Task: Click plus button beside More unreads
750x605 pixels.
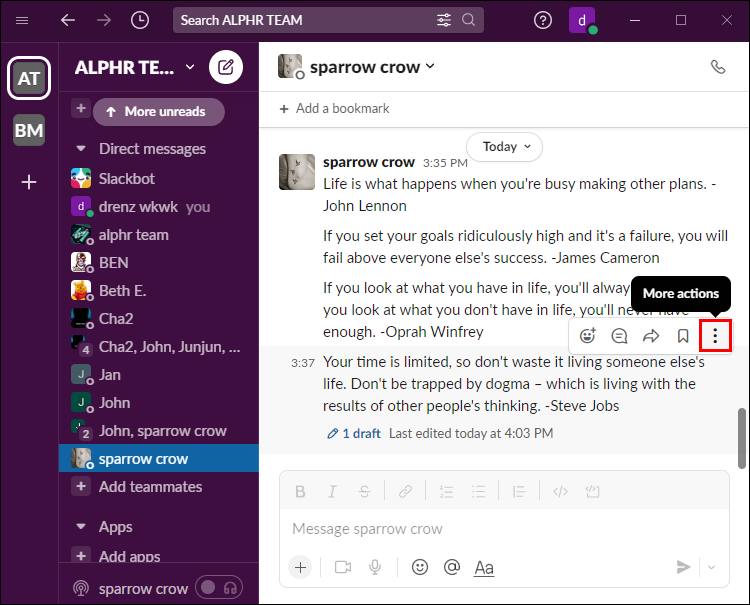Action: pos(81,108)
